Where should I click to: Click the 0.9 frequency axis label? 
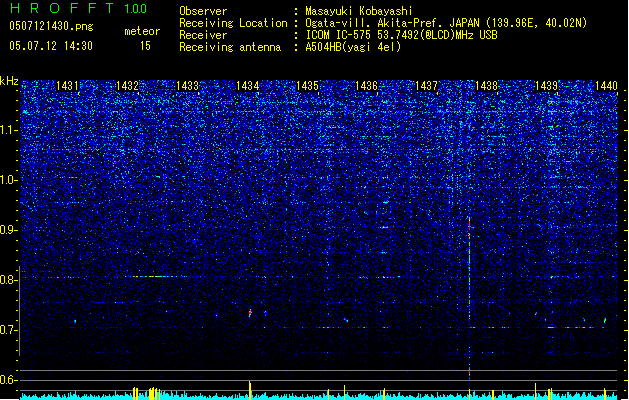[9, 230]
